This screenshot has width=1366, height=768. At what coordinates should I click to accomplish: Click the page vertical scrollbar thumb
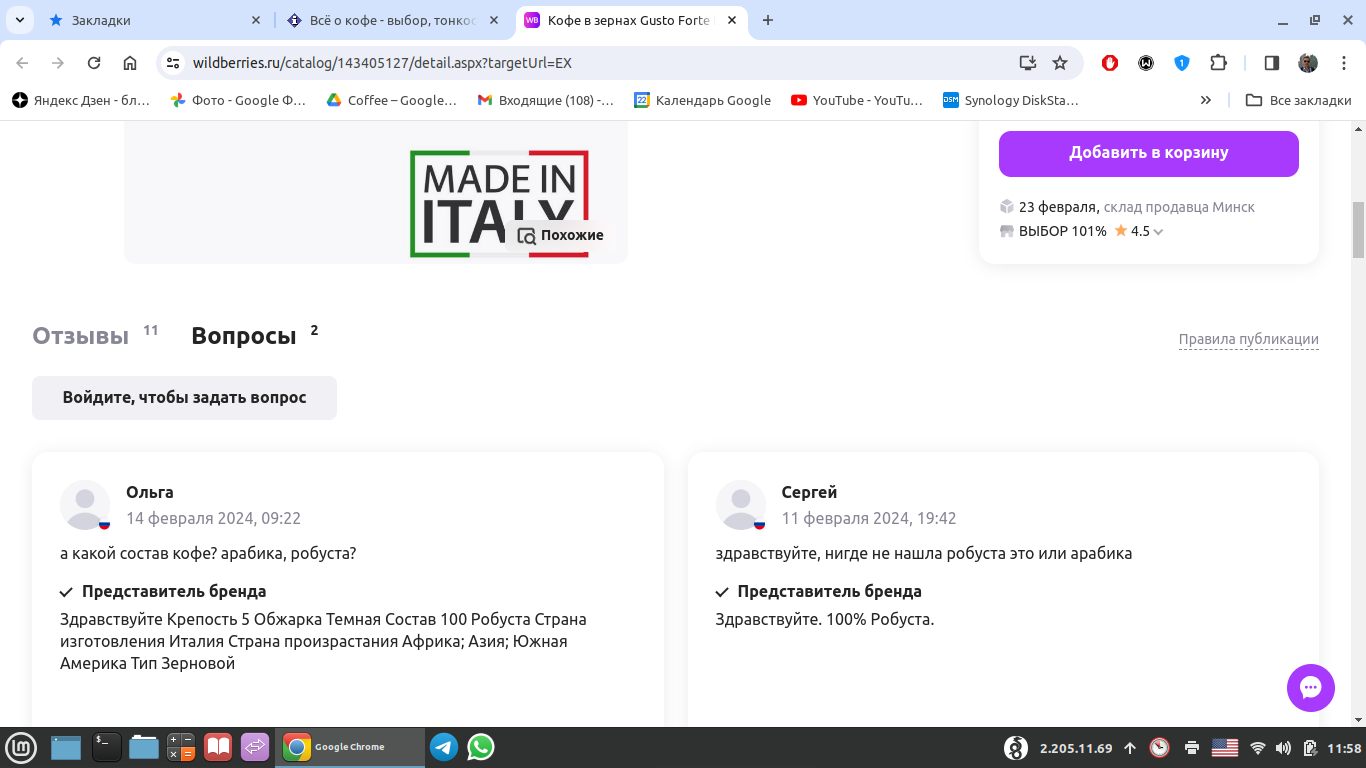tap(1358, 230)
